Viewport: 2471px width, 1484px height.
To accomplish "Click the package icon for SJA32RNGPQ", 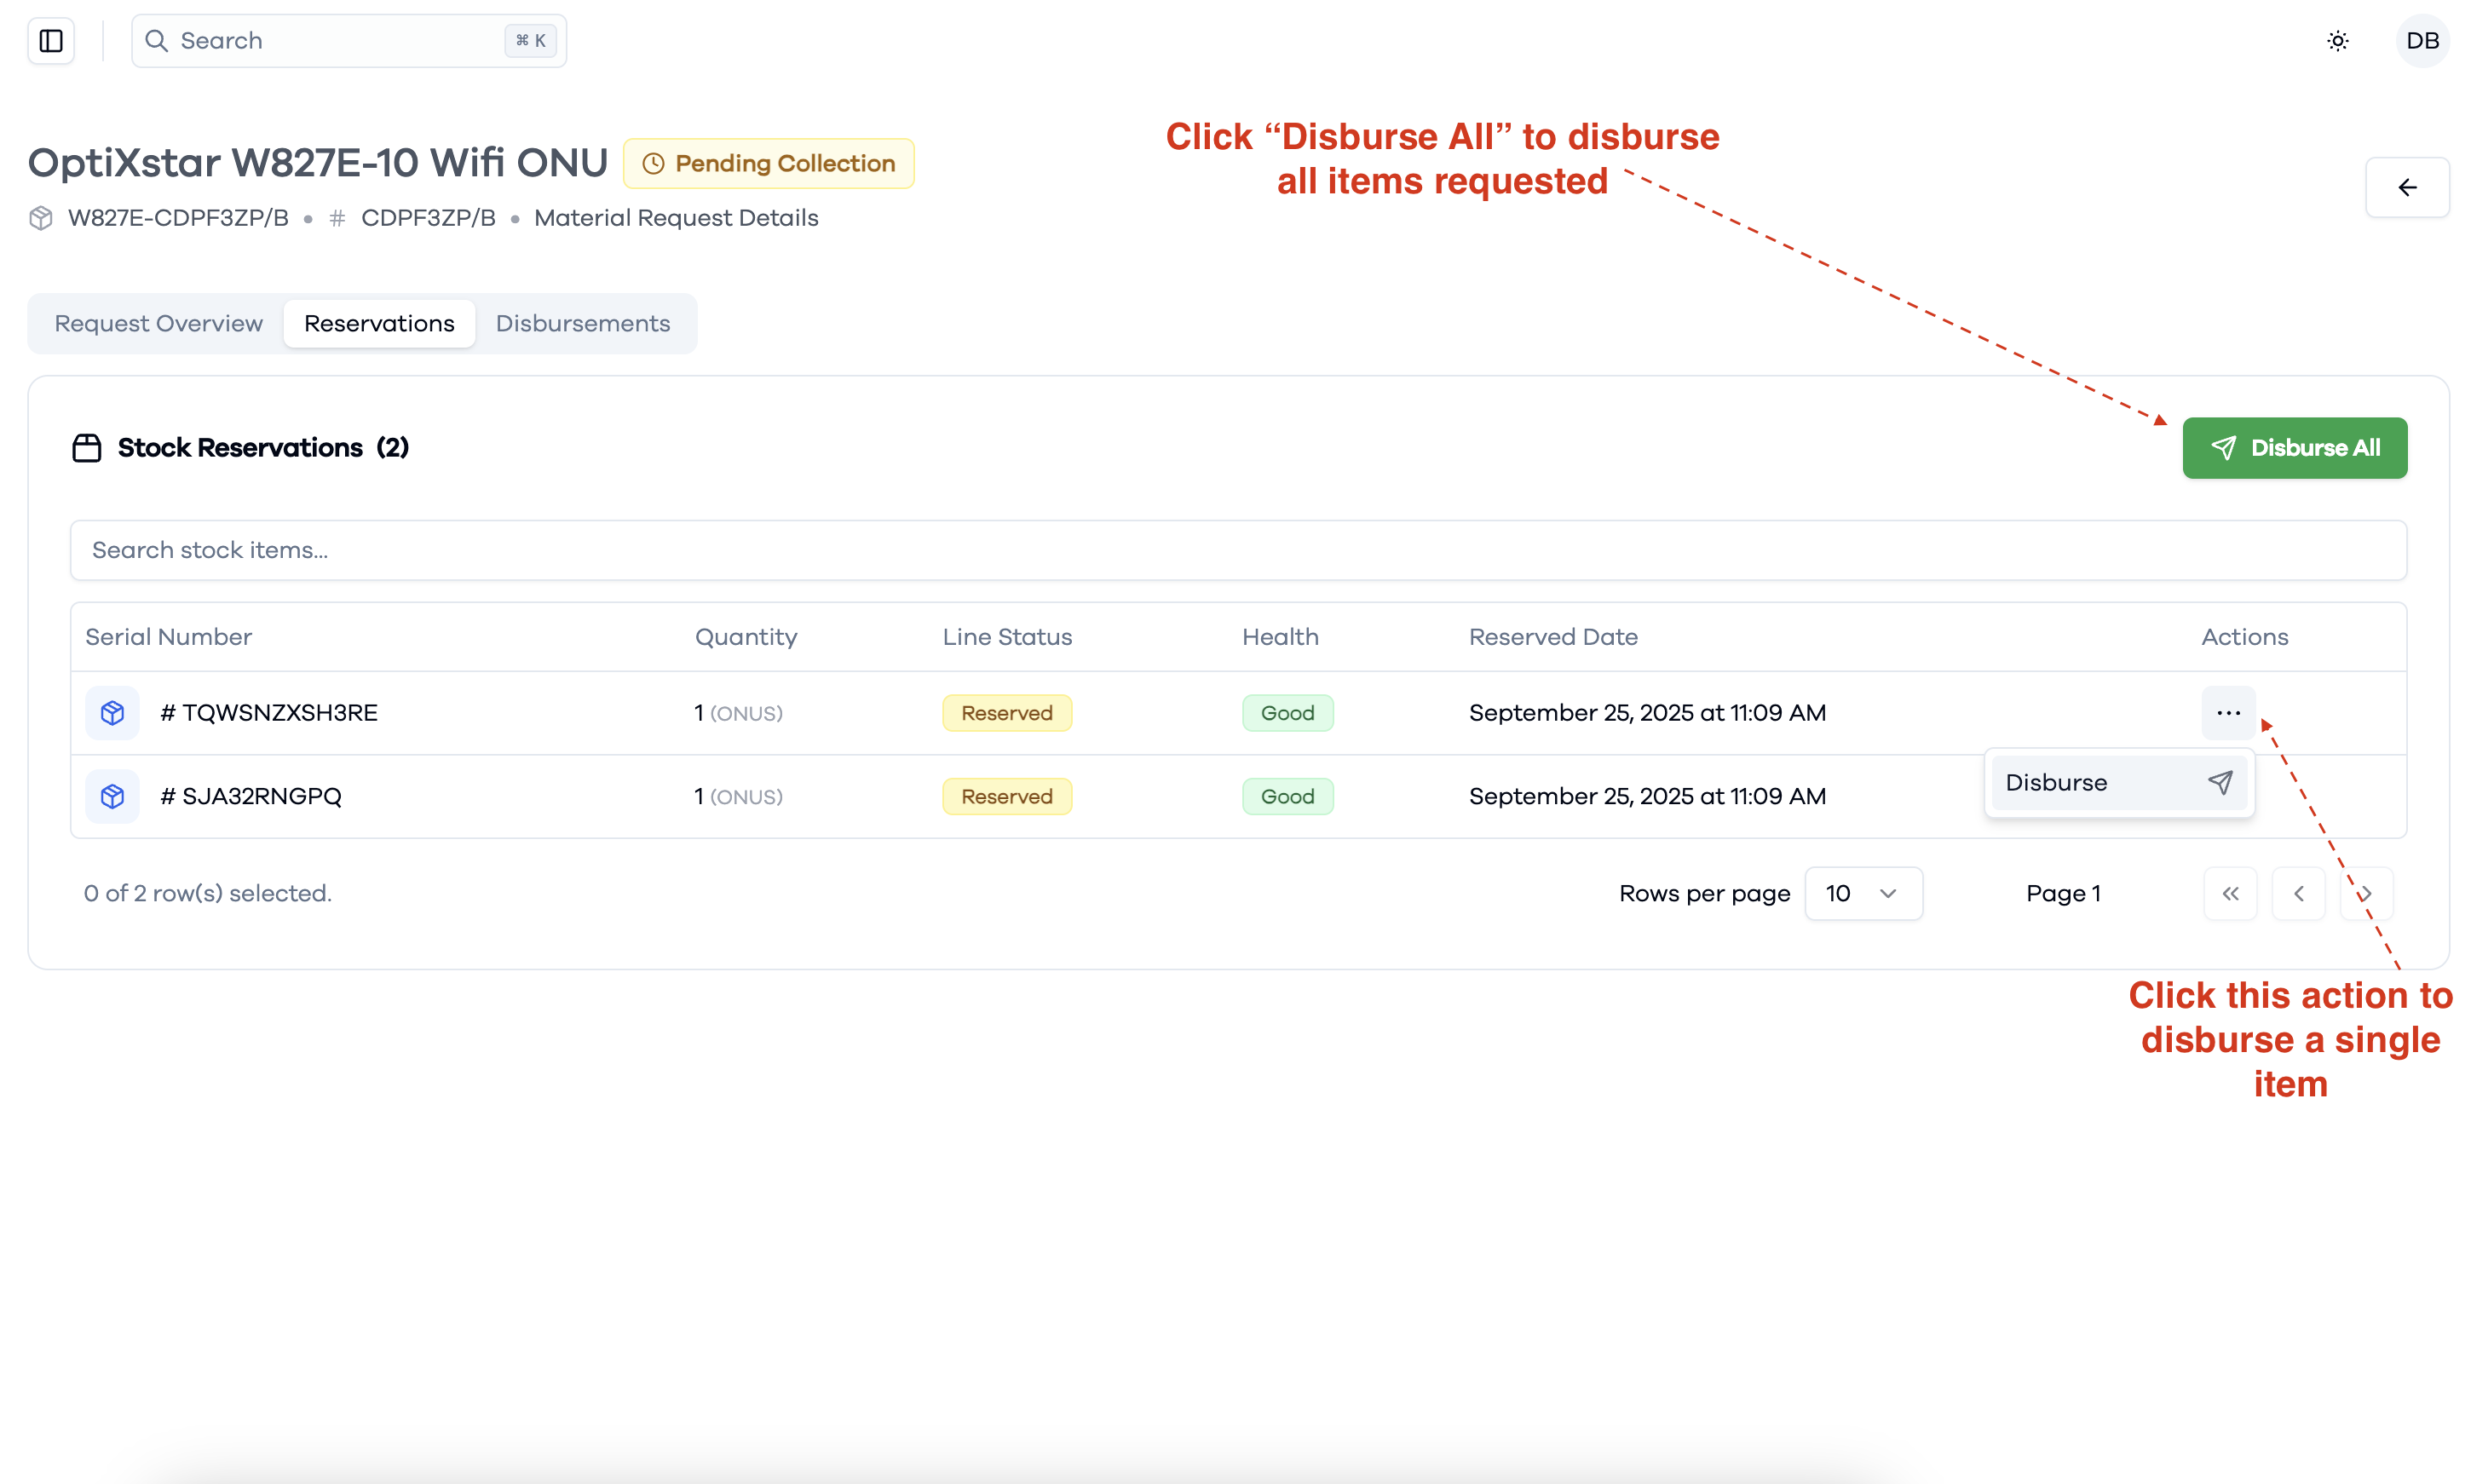I will pyautogui.click(x=112, y=796).
